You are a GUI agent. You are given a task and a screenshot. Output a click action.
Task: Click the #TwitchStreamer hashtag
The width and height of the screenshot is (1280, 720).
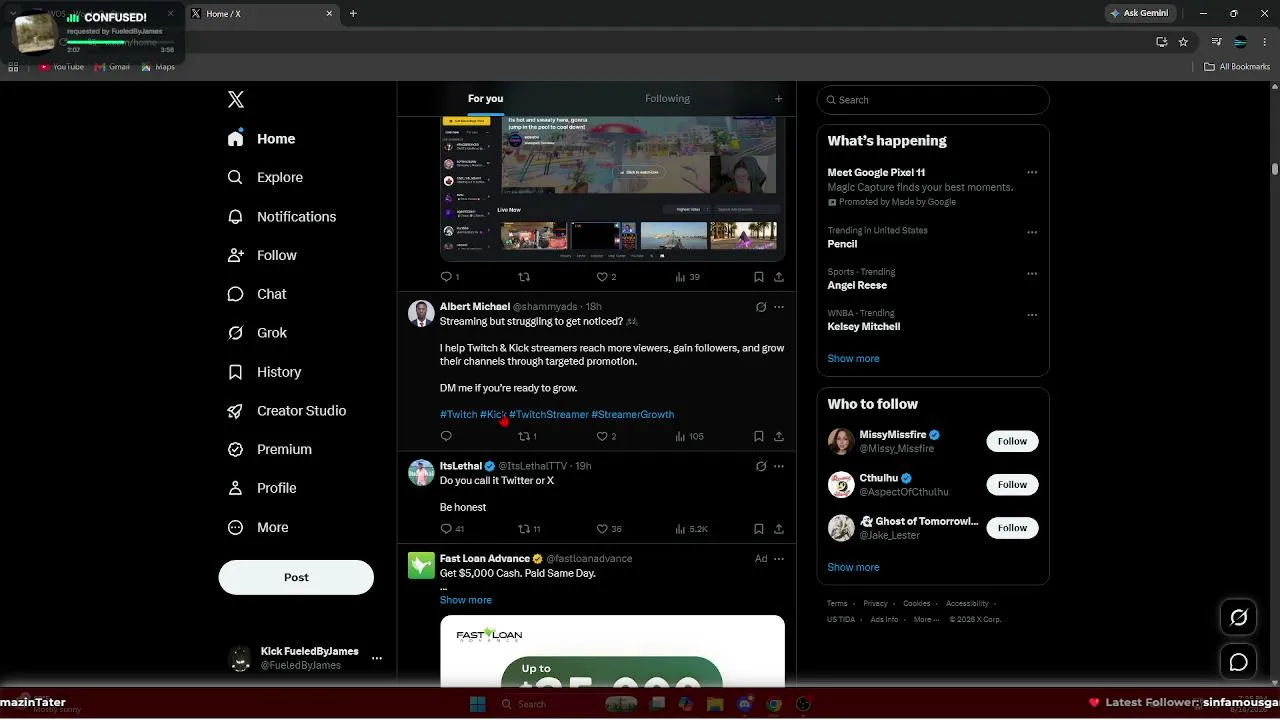click(548, 414)
